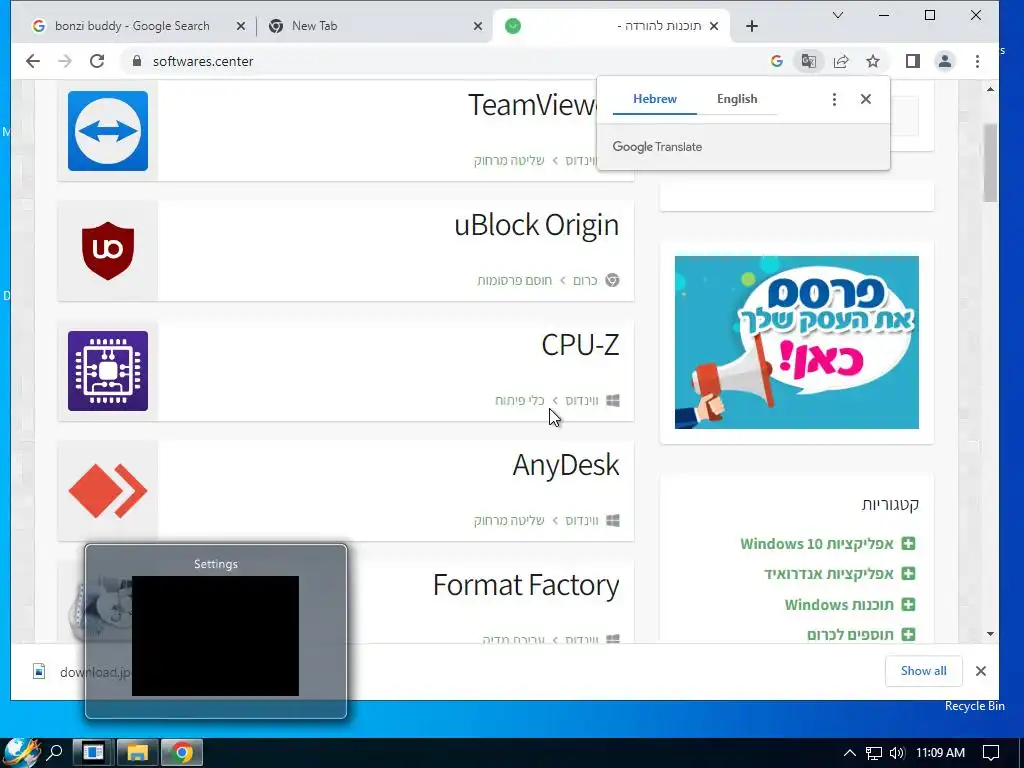
Task: Open a new browser tab with plus
Action: (752, 26)
